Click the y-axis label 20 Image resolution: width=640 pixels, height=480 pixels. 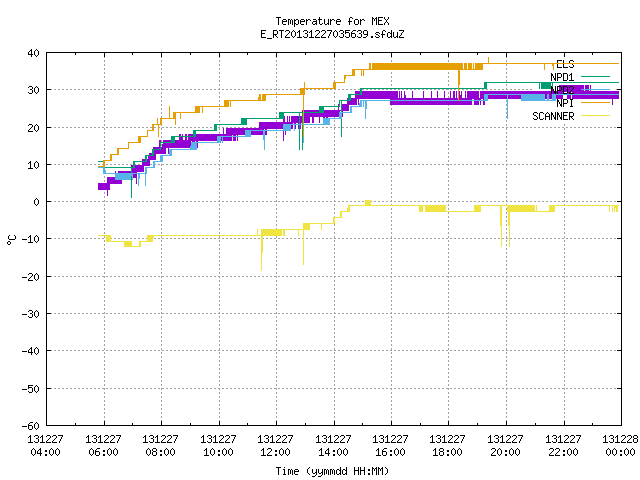[33, 128]
